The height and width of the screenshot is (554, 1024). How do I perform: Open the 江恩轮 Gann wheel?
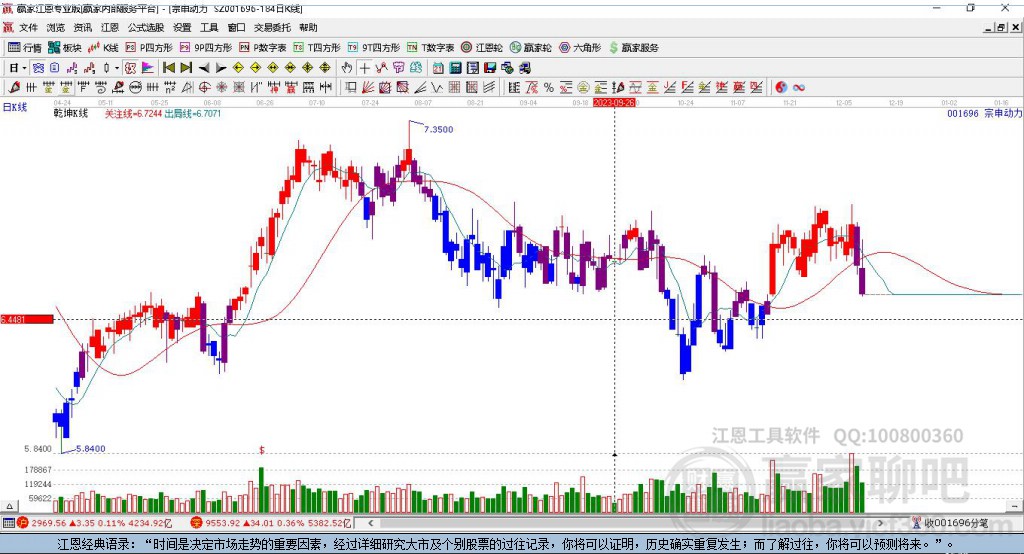(482, 48)
